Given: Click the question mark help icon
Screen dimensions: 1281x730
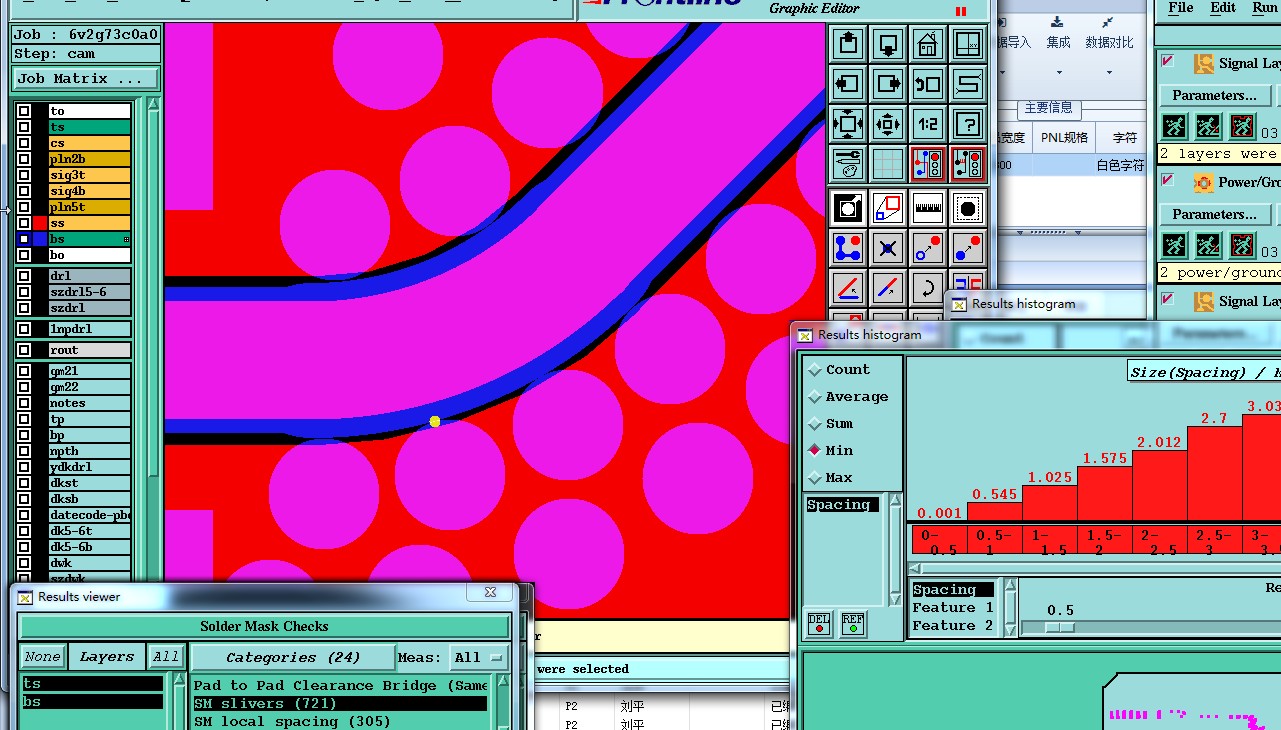Looking at the screenshot, I should pos(968,124).
